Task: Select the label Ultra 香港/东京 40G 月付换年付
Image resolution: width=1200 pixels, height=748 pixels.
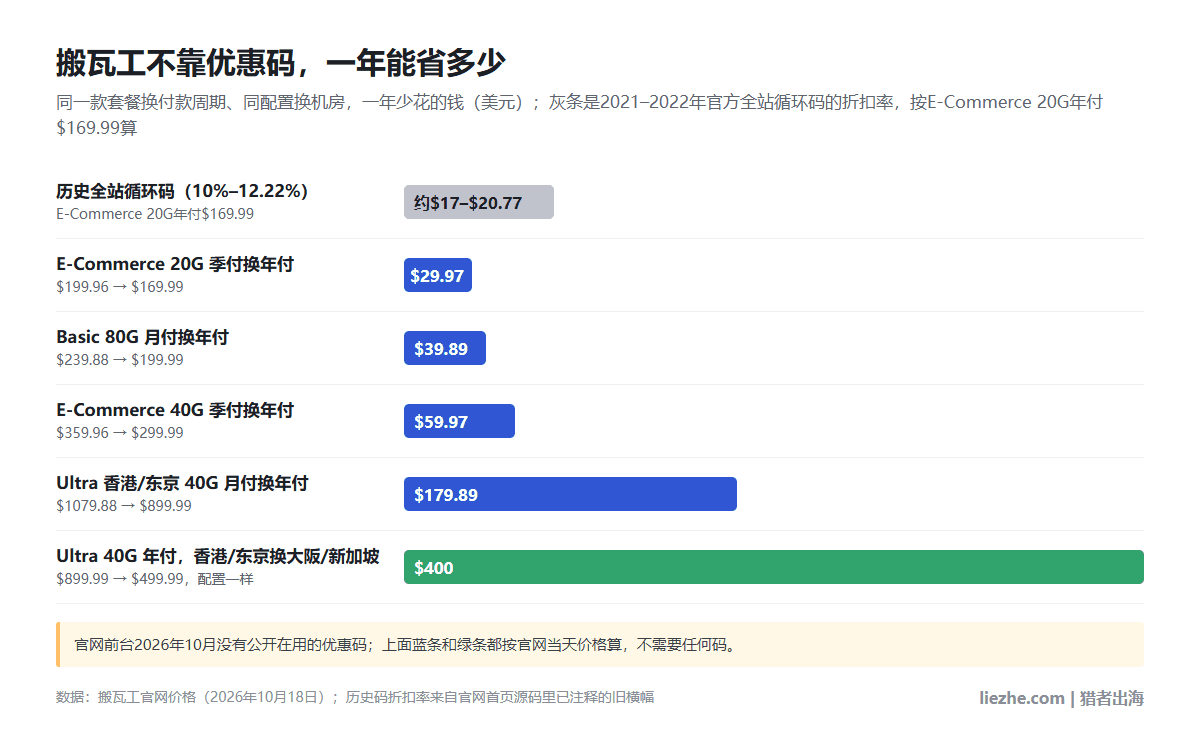Action: [183, 483]
